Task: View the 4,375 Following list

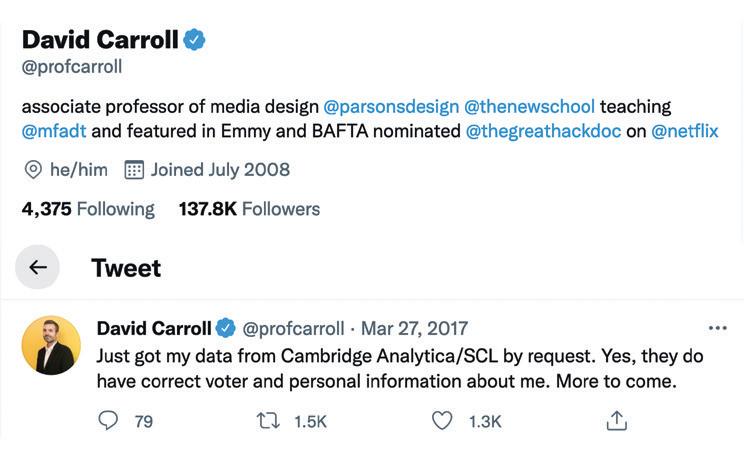Action: [88, 209]
